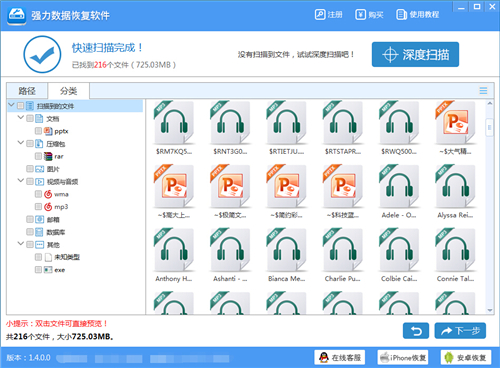500x368 pixels.
Task: Click the 注册 register icon button
Action: click(329, 15)
